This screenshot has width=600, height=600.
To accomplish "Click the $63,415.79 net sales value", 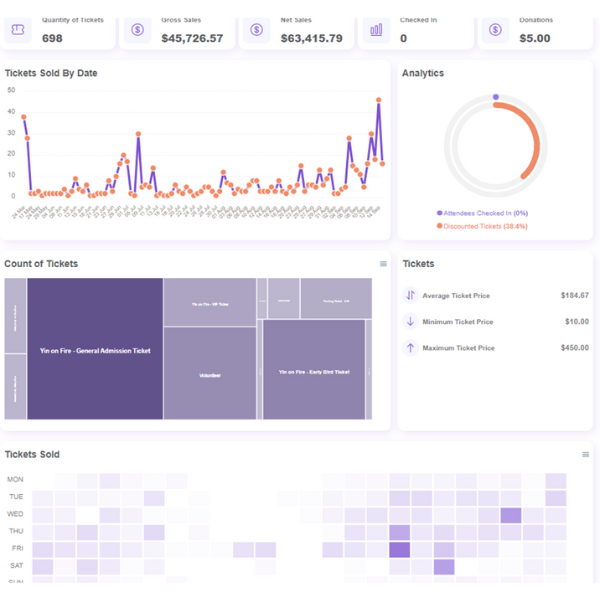I will (311, 38).
